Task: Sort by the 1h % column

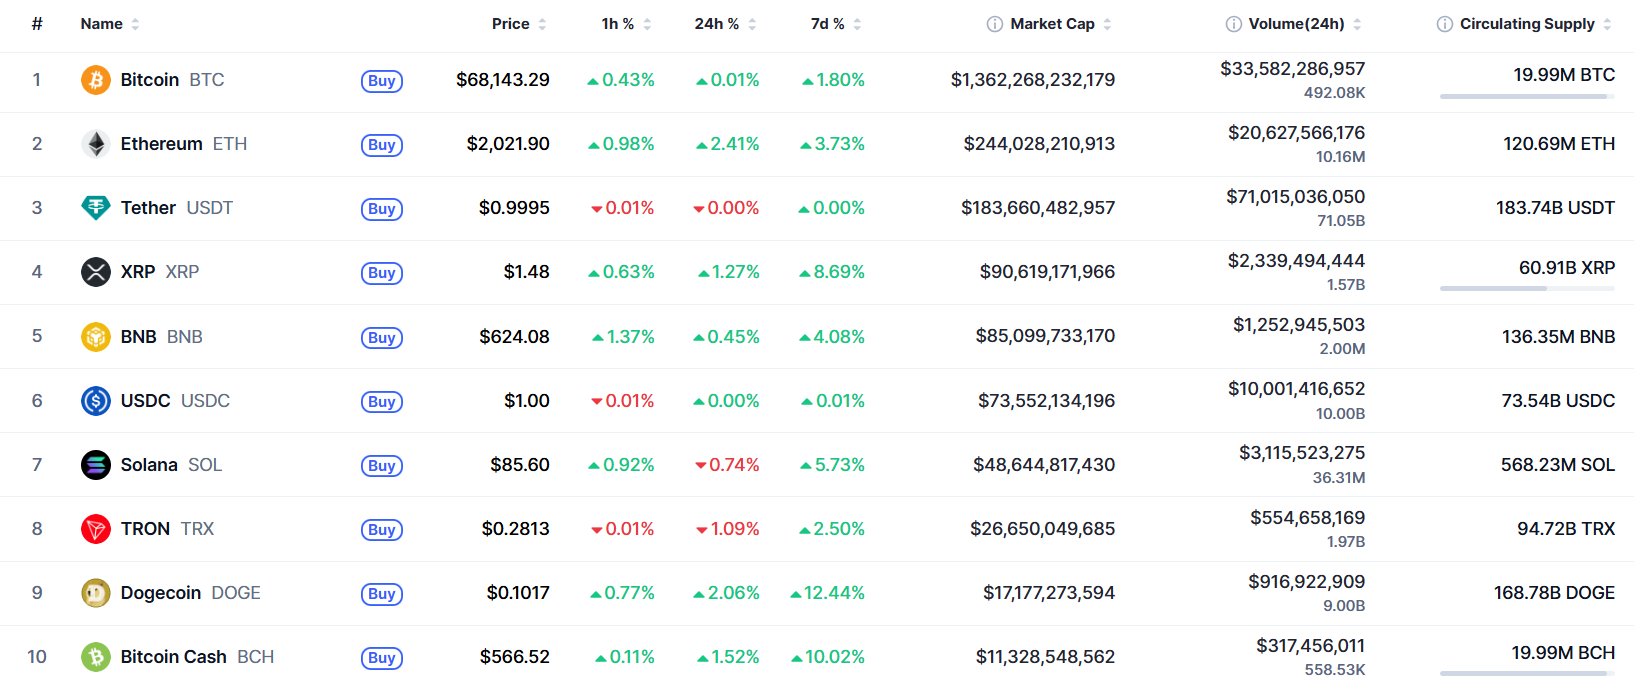Action: point(626,24)
